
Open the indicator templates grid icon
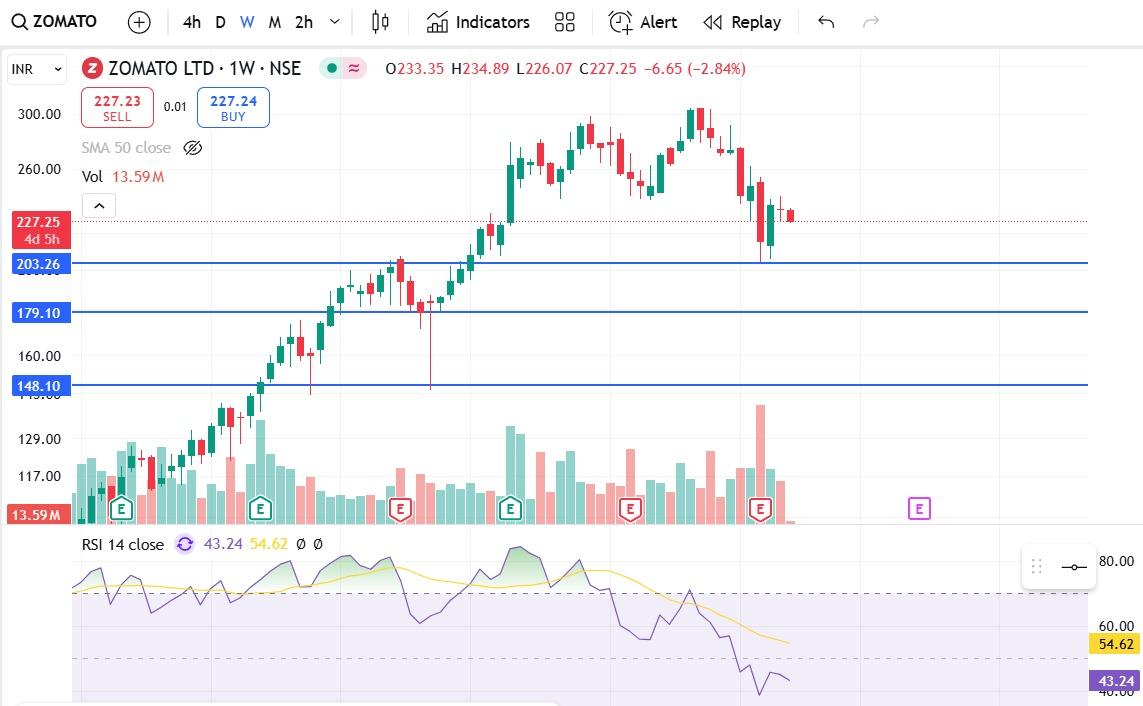(x=564, y=23)
